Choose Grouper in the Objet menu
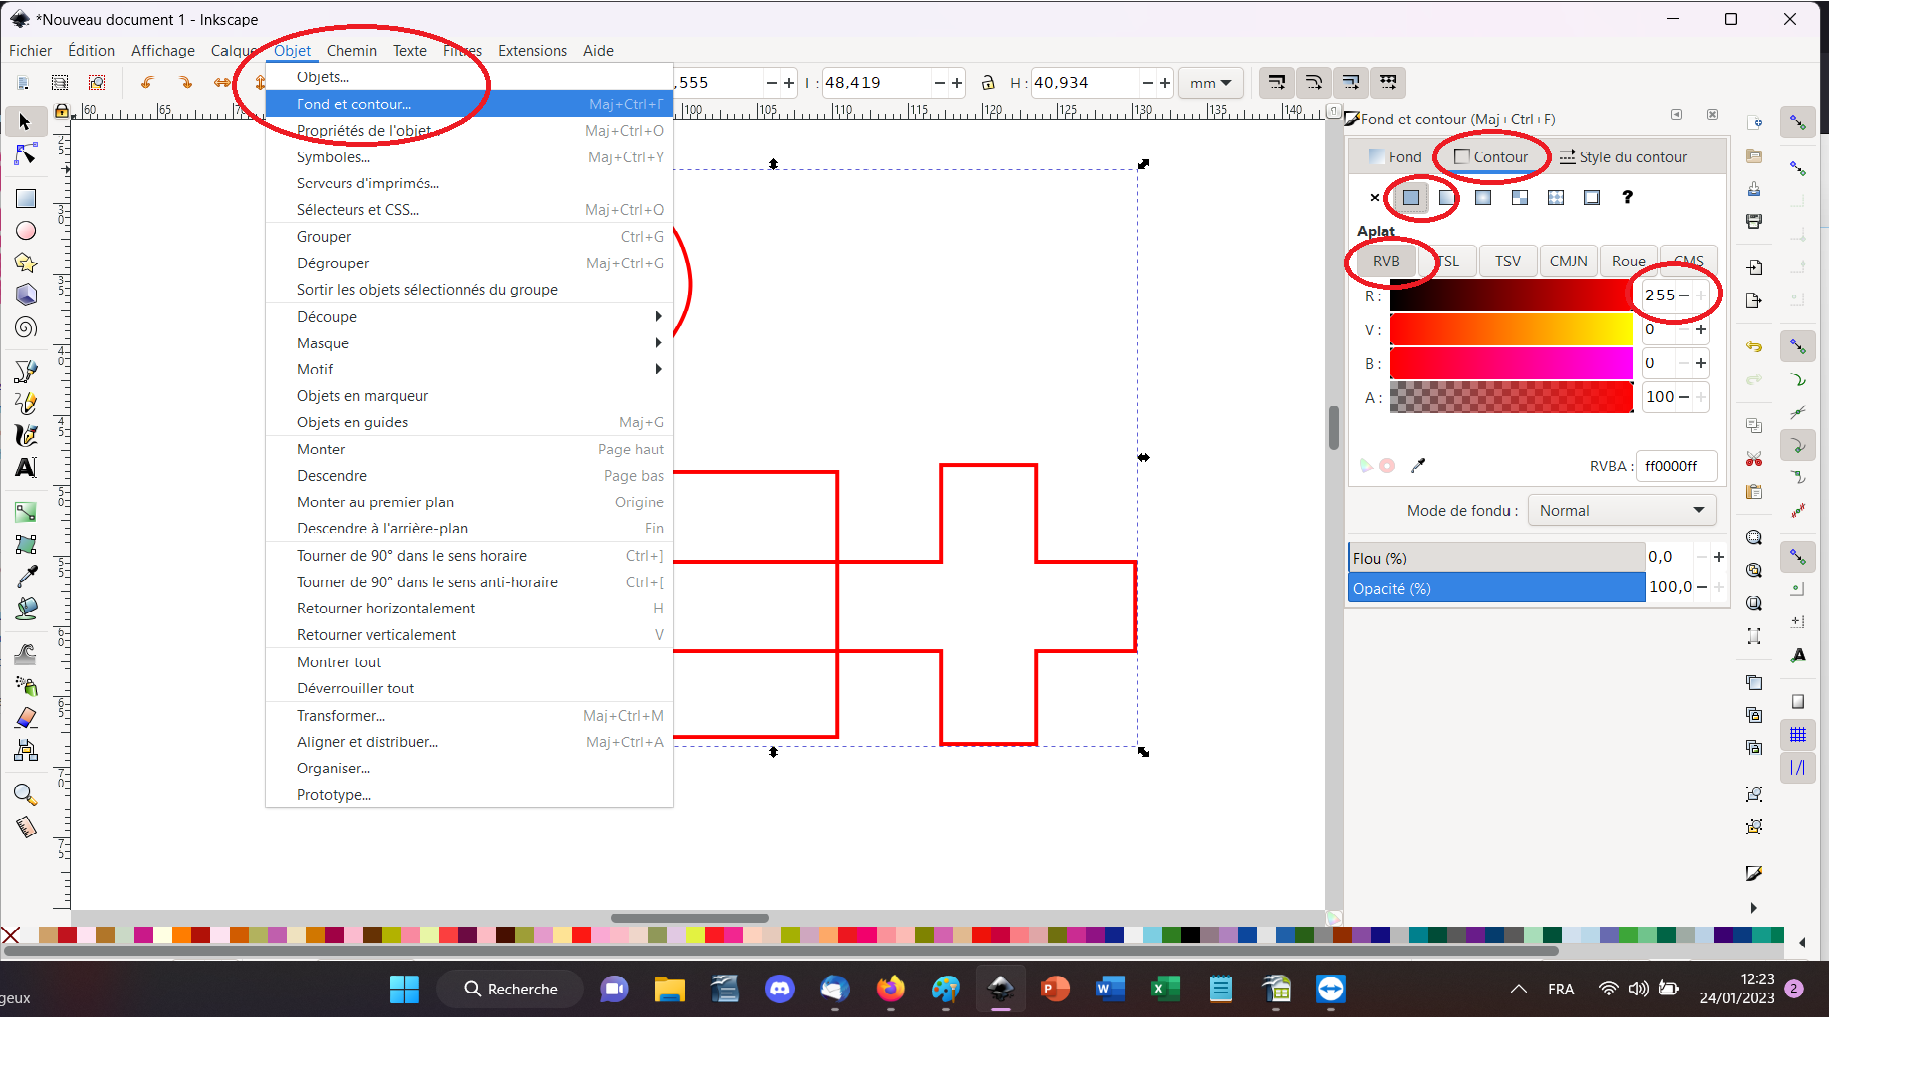 pyautogui.click(x=469, y=237)
